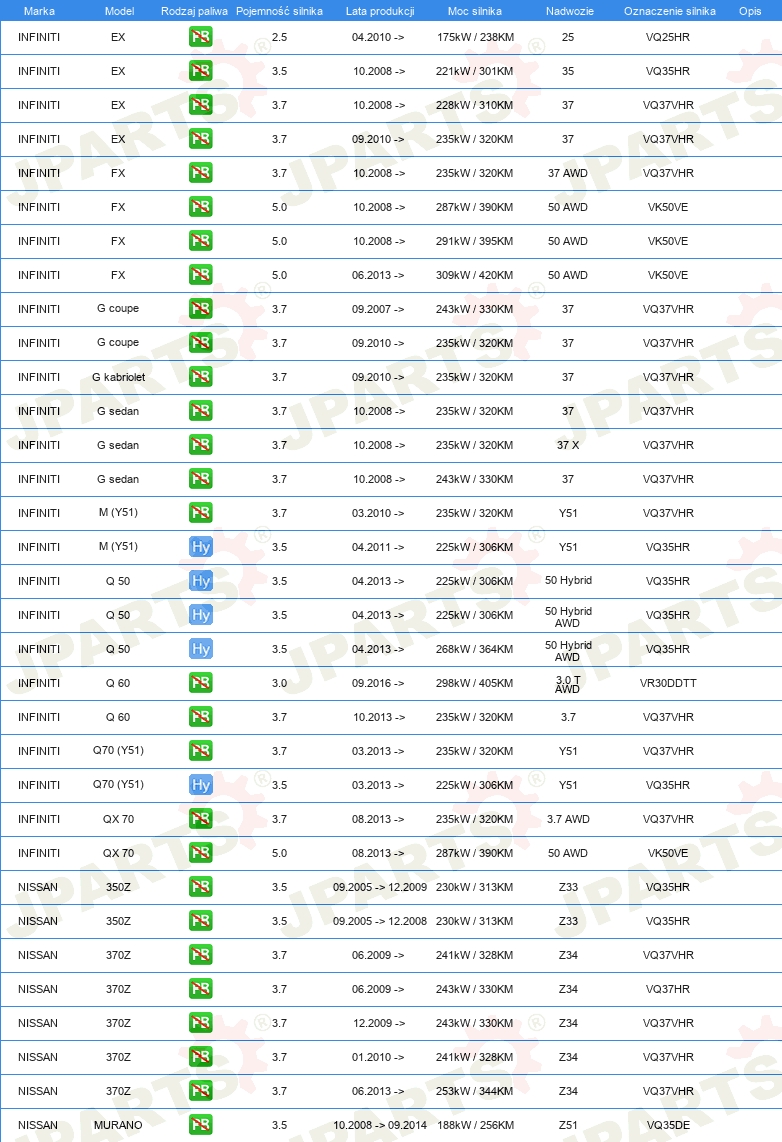Click '2.5' engine capacity cell

click(280, 36)
